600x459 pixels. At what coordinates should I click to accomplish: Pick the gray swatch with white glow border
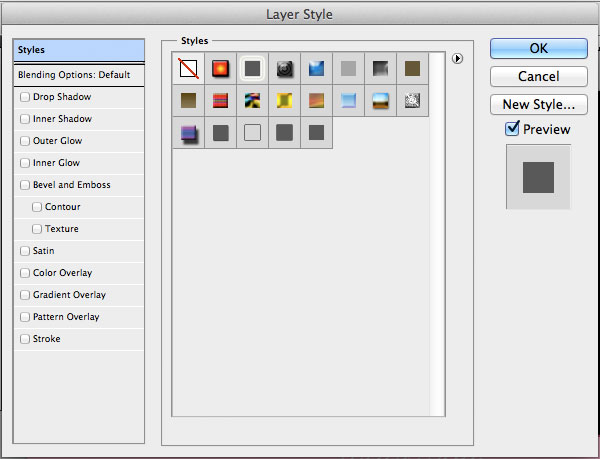point(253,68)
